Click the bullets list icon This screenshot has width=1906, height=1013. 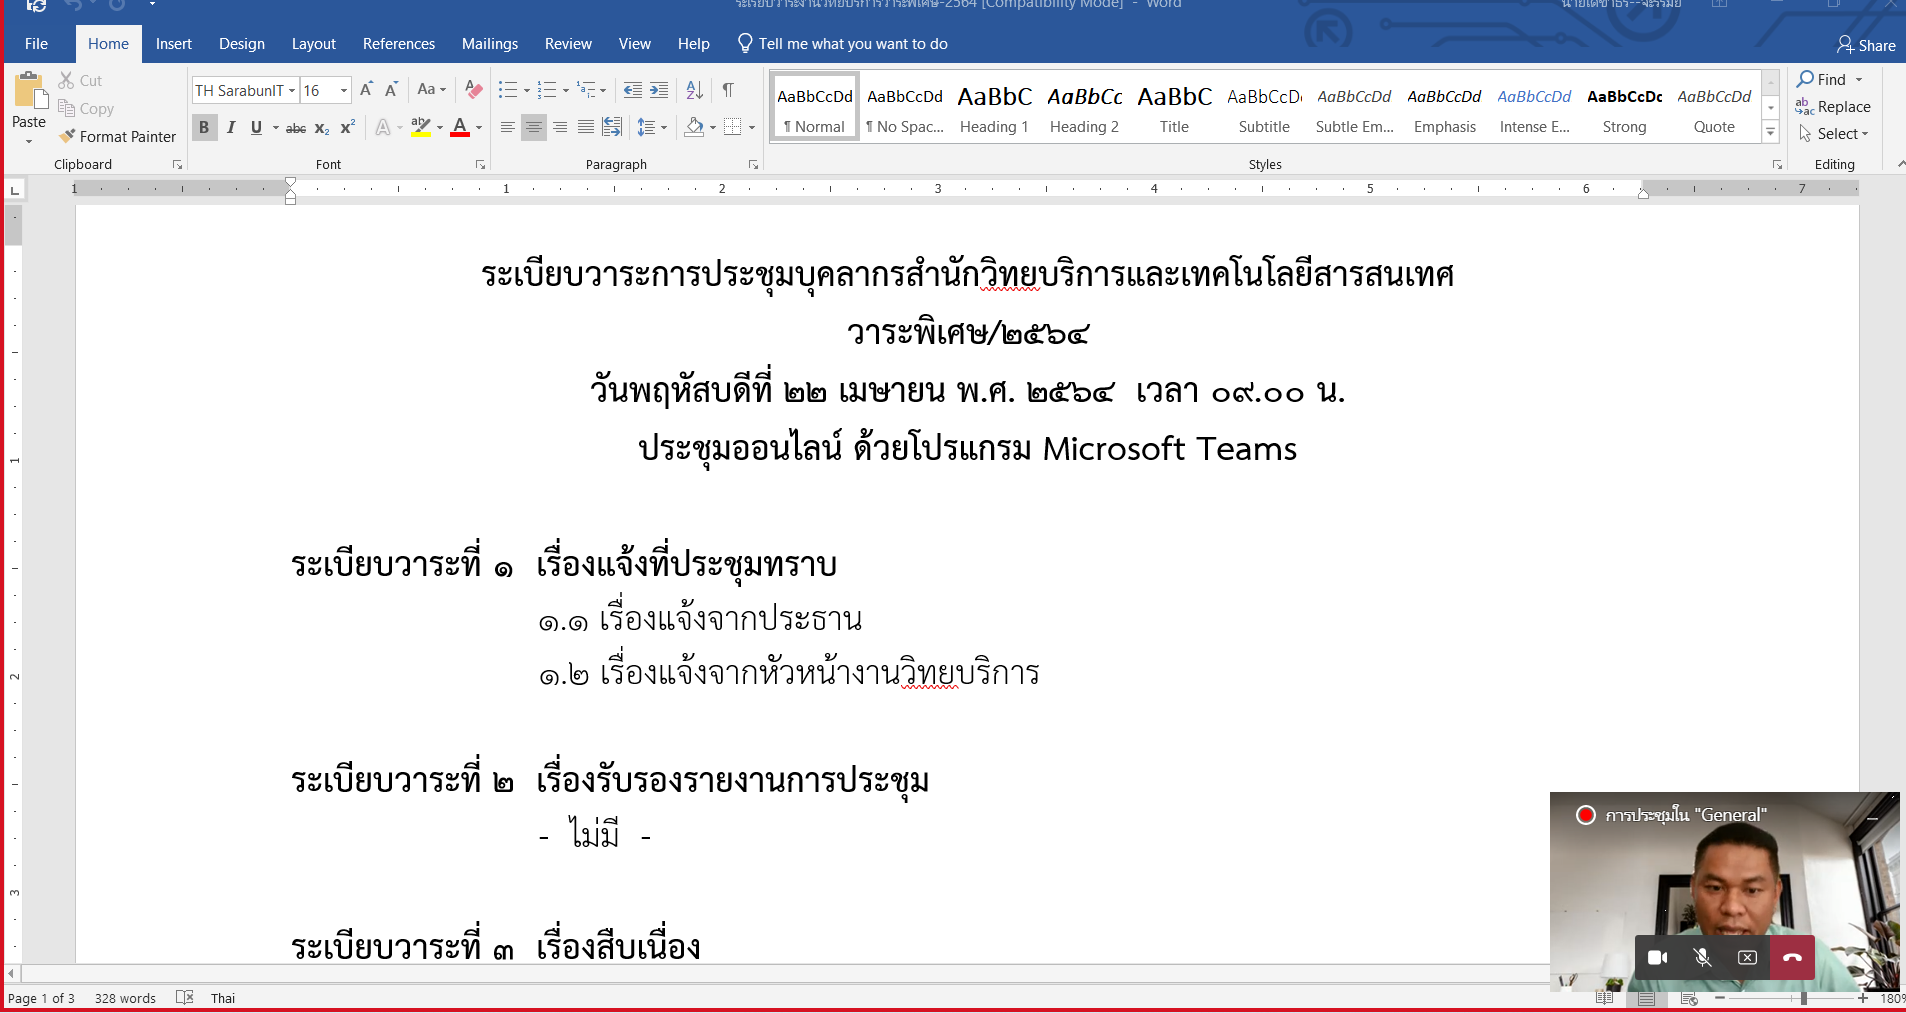click(x=508, y=90)
